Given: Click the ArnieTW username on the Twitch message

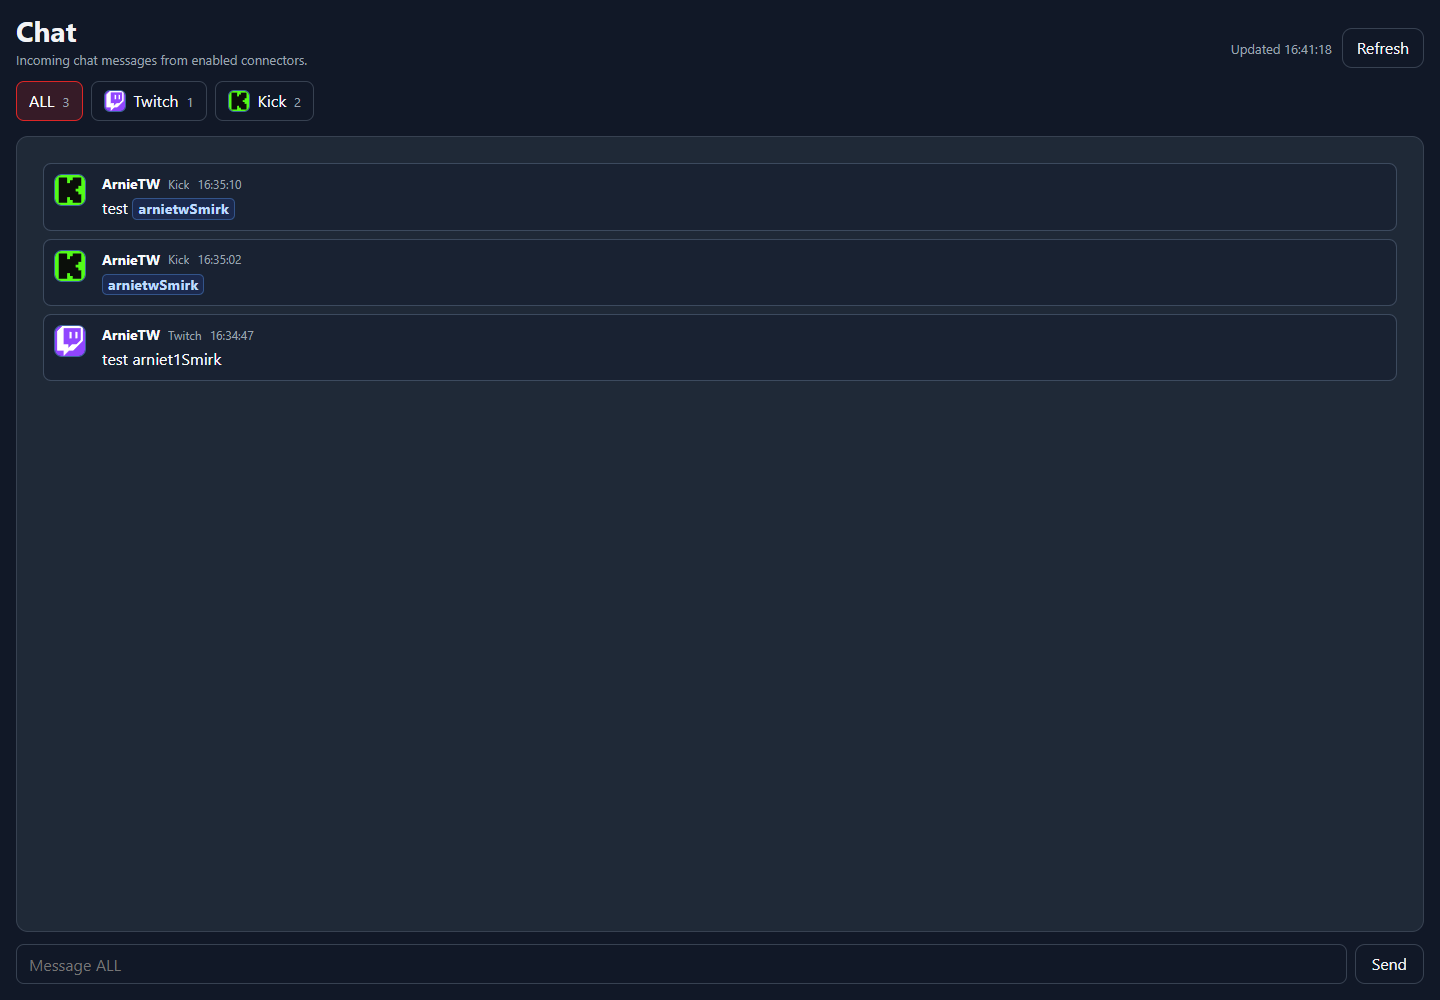Looking at the screenshot, I should pos(131,335).
